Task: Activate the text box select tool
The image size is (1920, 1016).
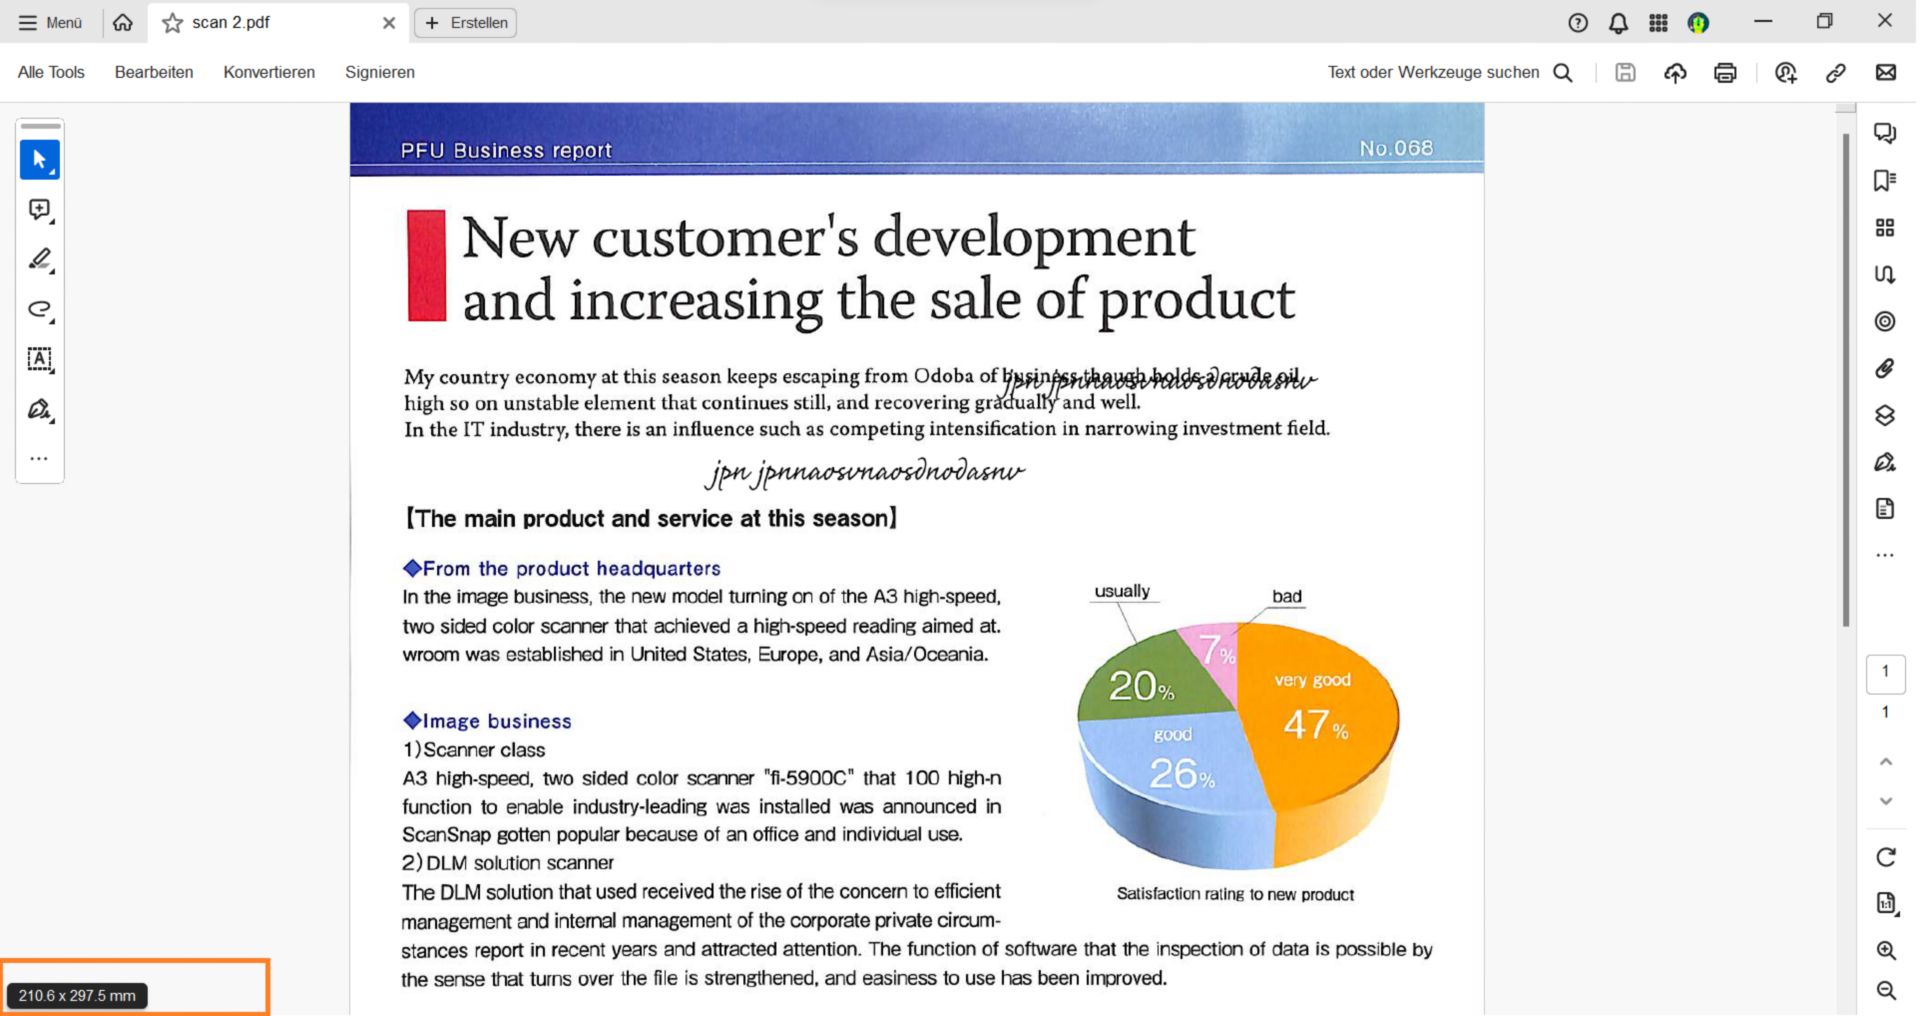Action: click(x=40, y=360)
